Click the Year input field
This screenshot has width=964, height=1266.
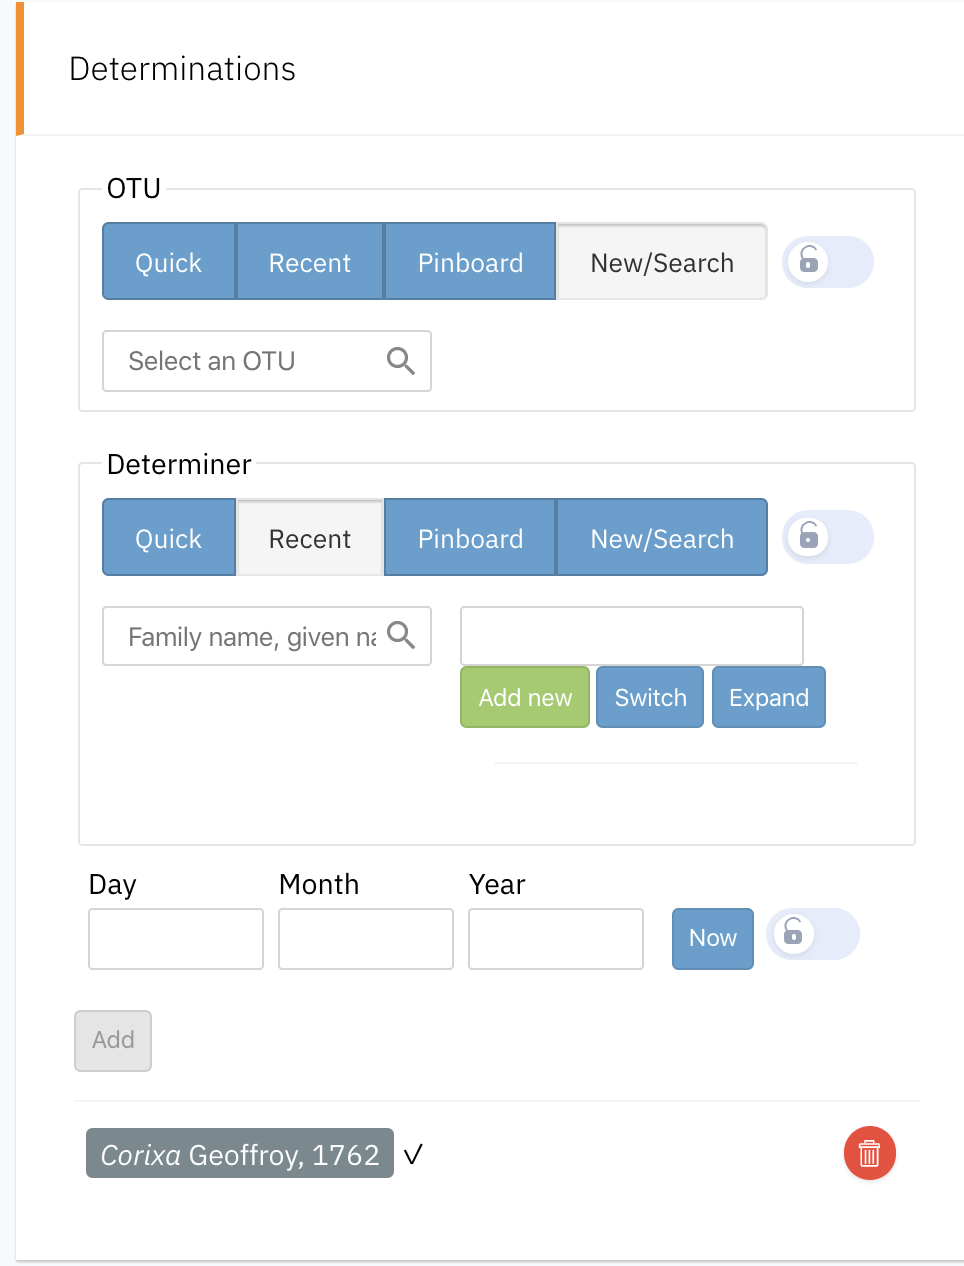555,938
